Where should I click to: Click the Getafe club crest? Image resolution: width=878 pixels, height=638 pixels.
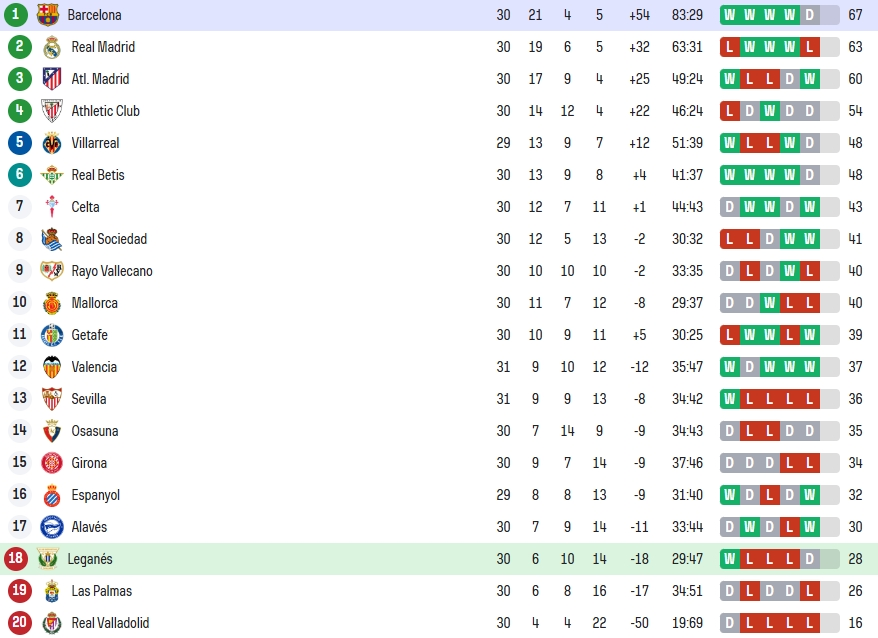tap(52, 335)
